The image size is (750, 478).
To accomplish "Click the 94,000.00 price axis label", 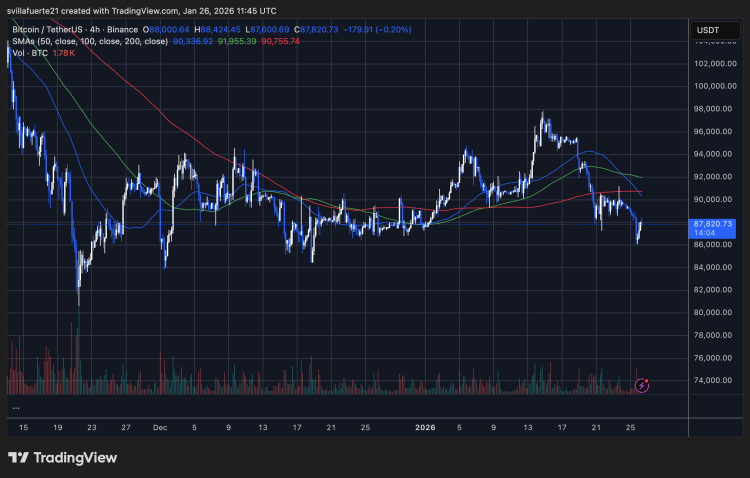I will click(713, 154).
